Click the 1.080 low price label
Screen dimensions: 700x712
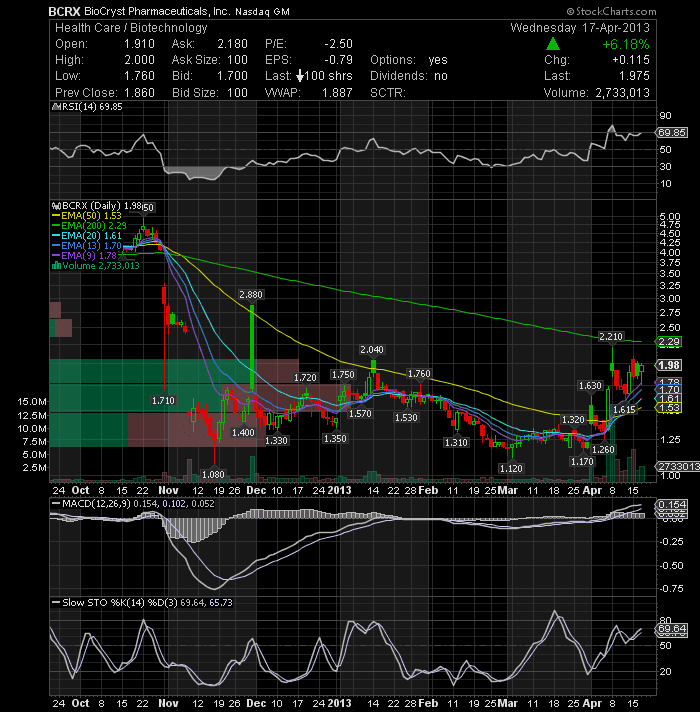pyautogui.click(x=213, y=475)
